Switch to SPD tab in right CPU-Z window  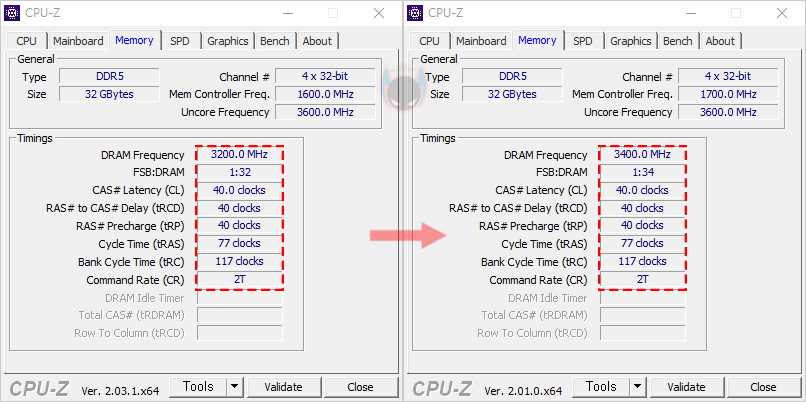click(x=583, y=41)
